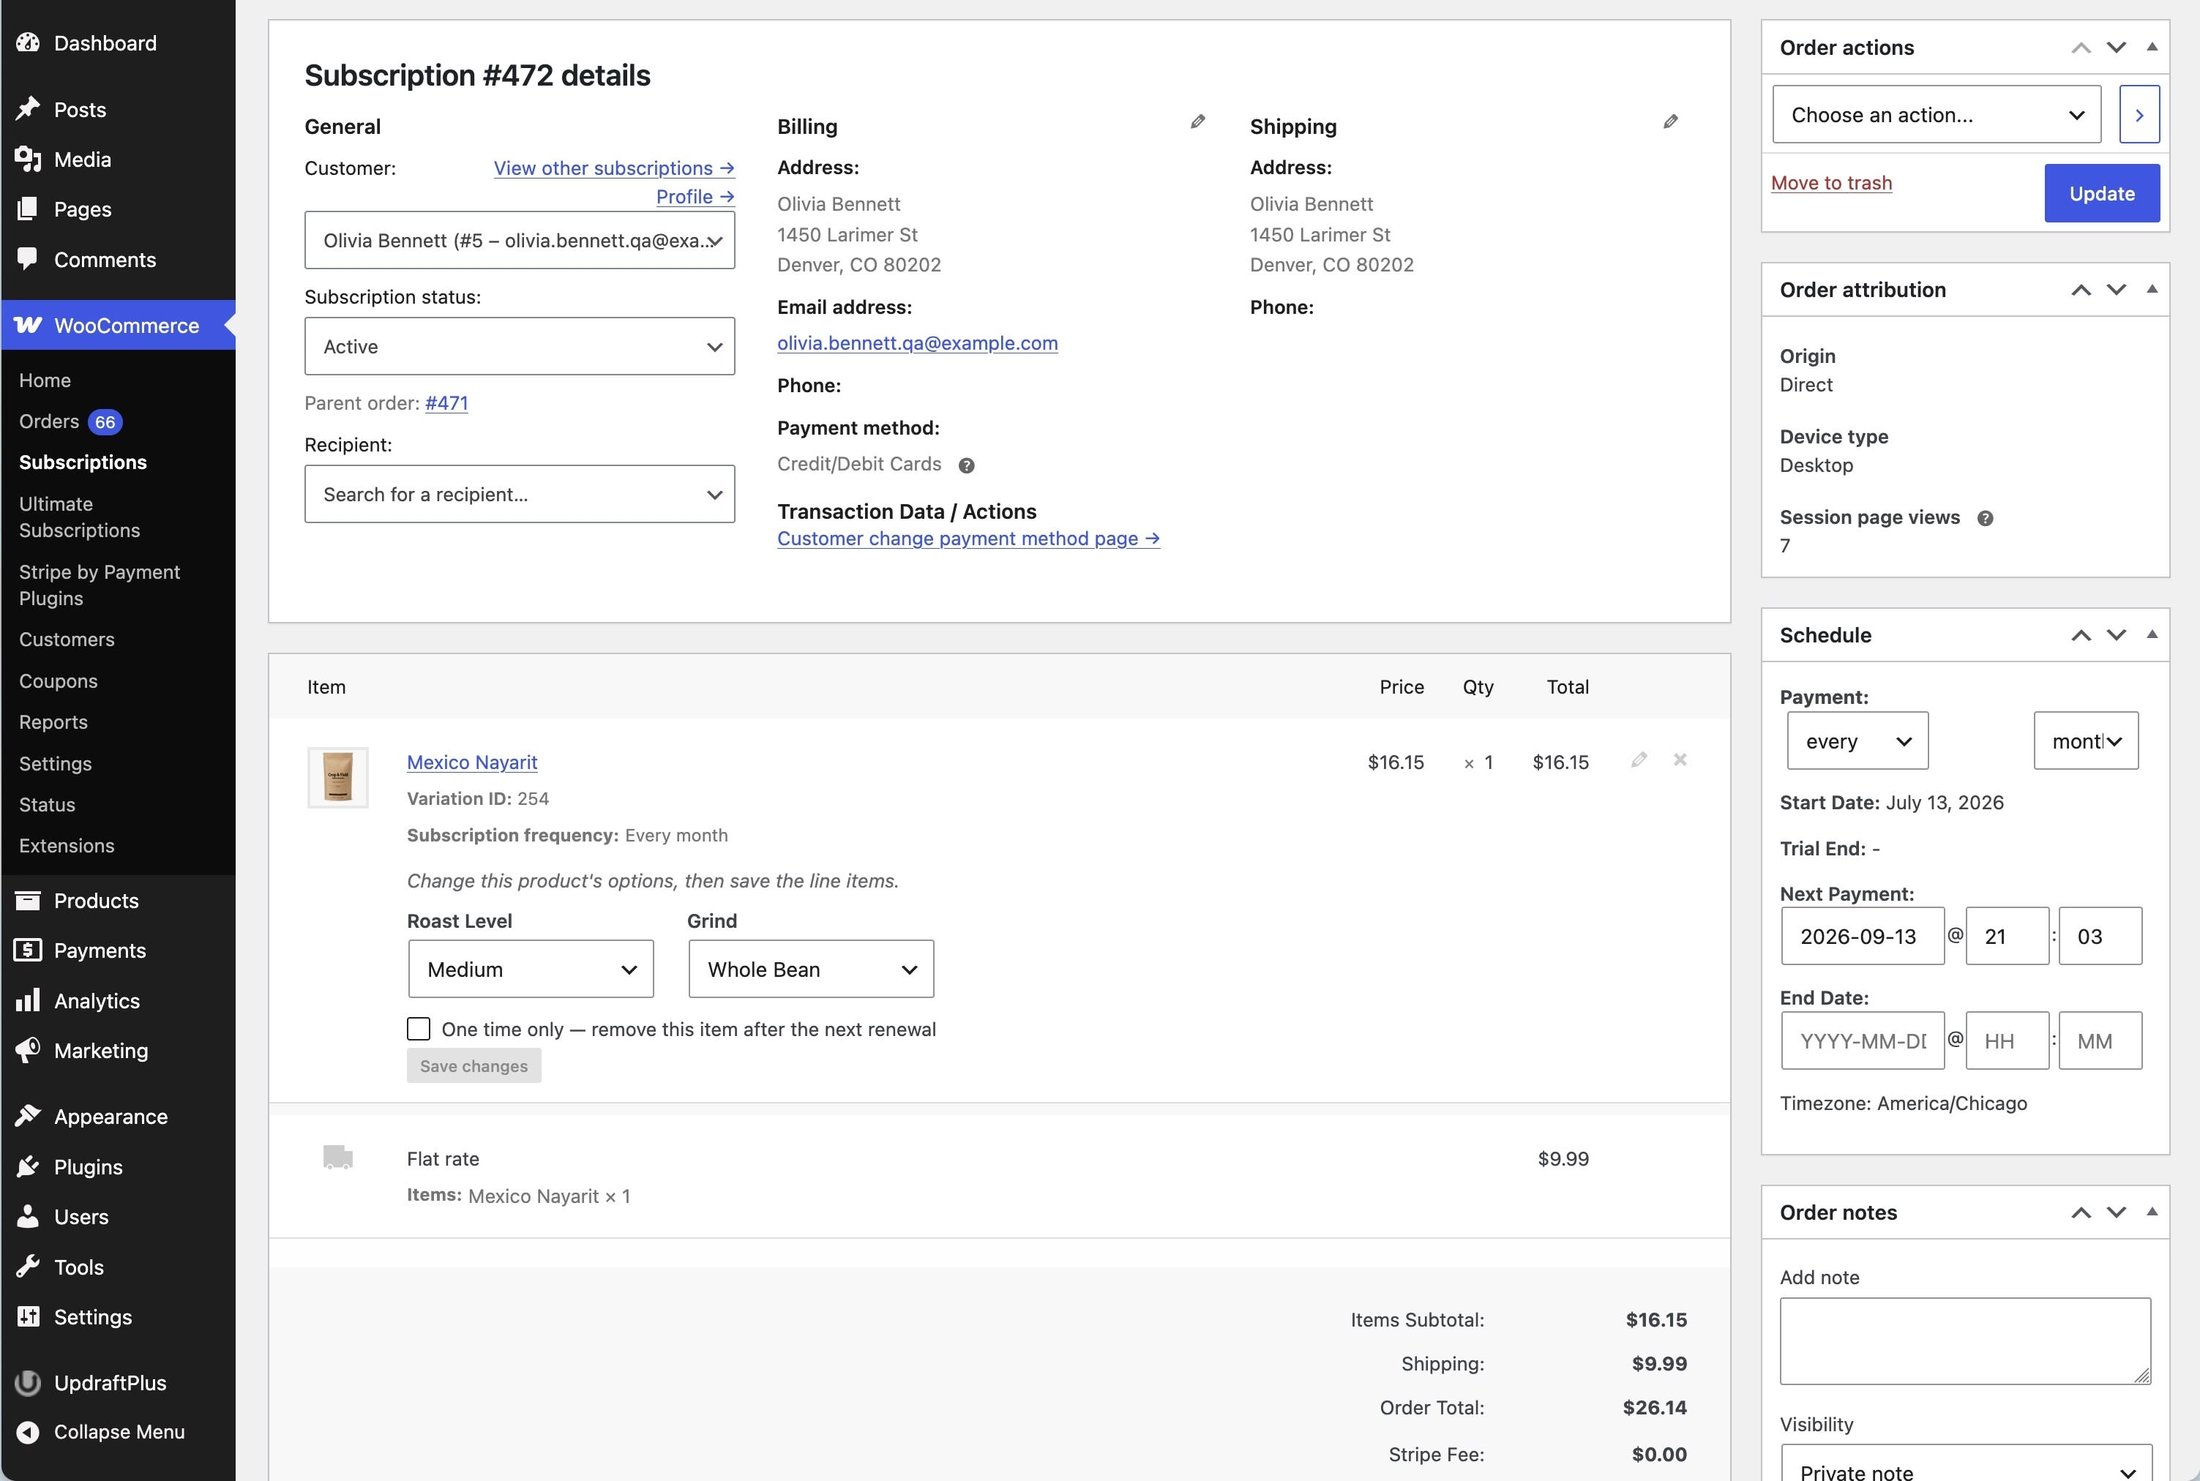
Task: Click the Plugins plug icon
Action: 28,1167
